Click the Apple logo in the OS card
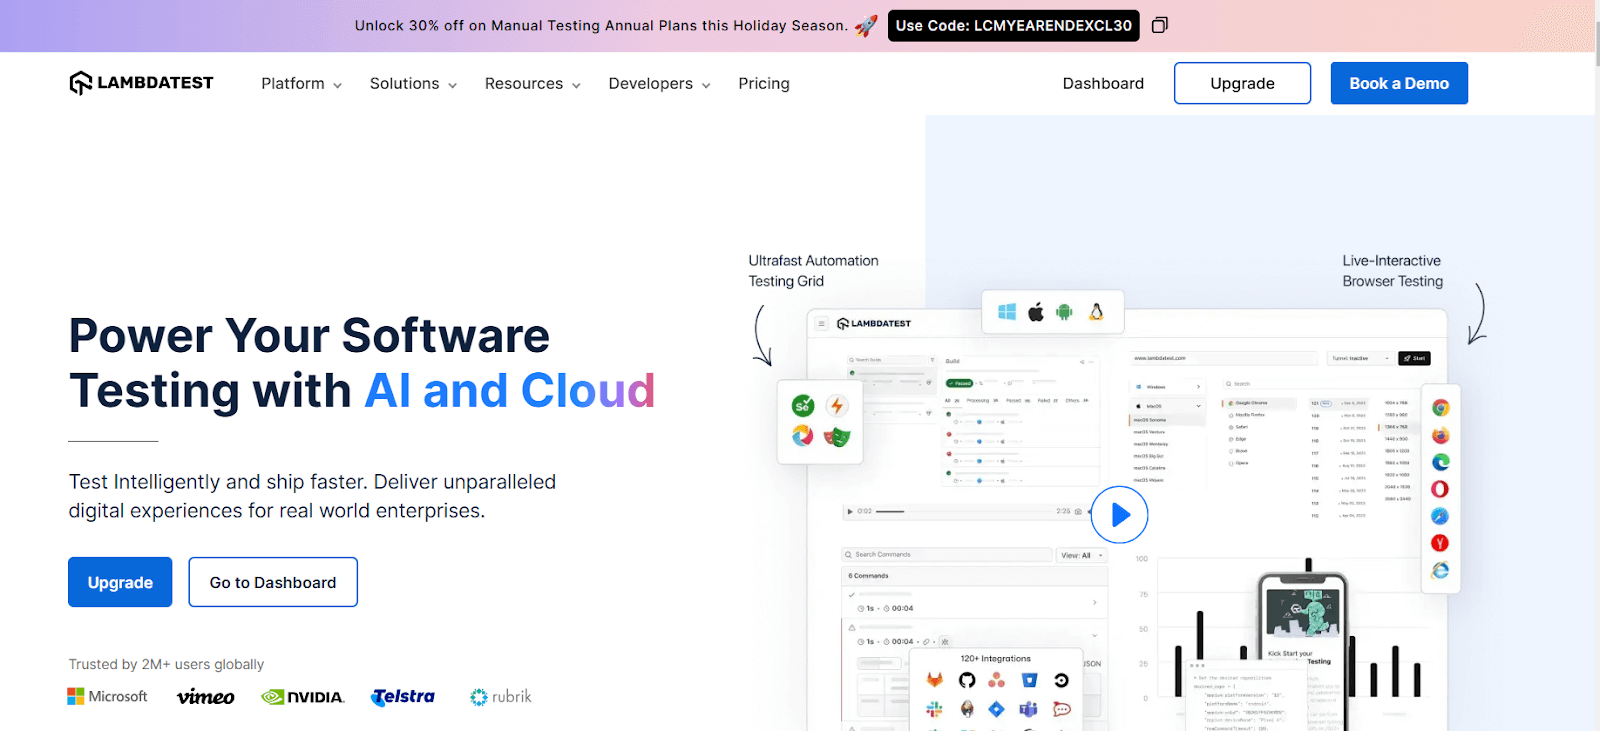The width and height of the screenshot is (1600, 731). pos(1036,312)
